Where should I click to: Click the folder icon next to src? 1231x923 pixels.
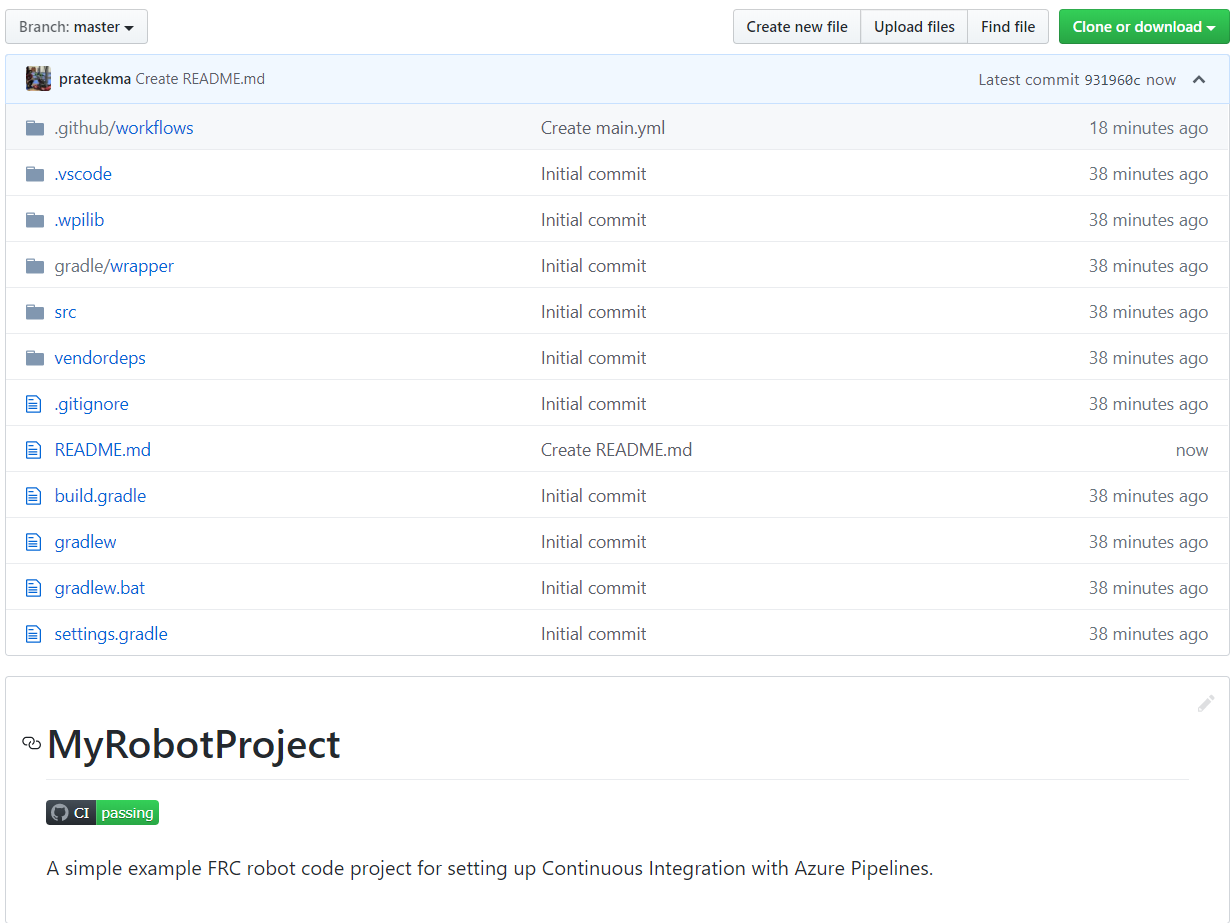35,312
